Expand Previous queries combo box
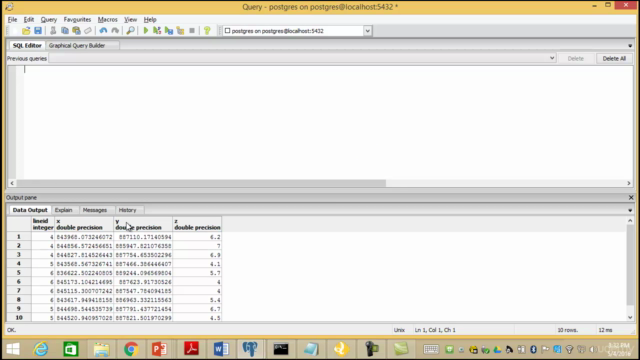Image resolution: width=640 pixels, height=360 pixels. coord(552,58)
